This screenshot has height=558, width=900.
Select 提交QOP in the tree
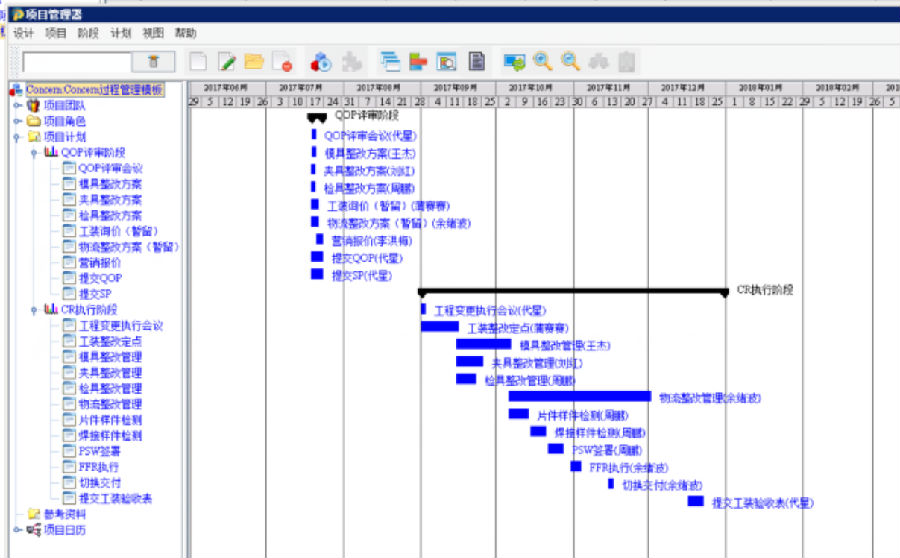click(100, 278)
